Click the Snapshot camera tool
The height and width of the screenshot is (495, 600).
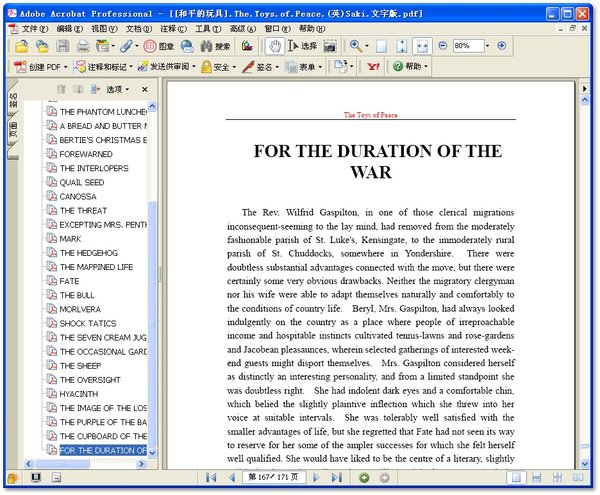(330, 46)
